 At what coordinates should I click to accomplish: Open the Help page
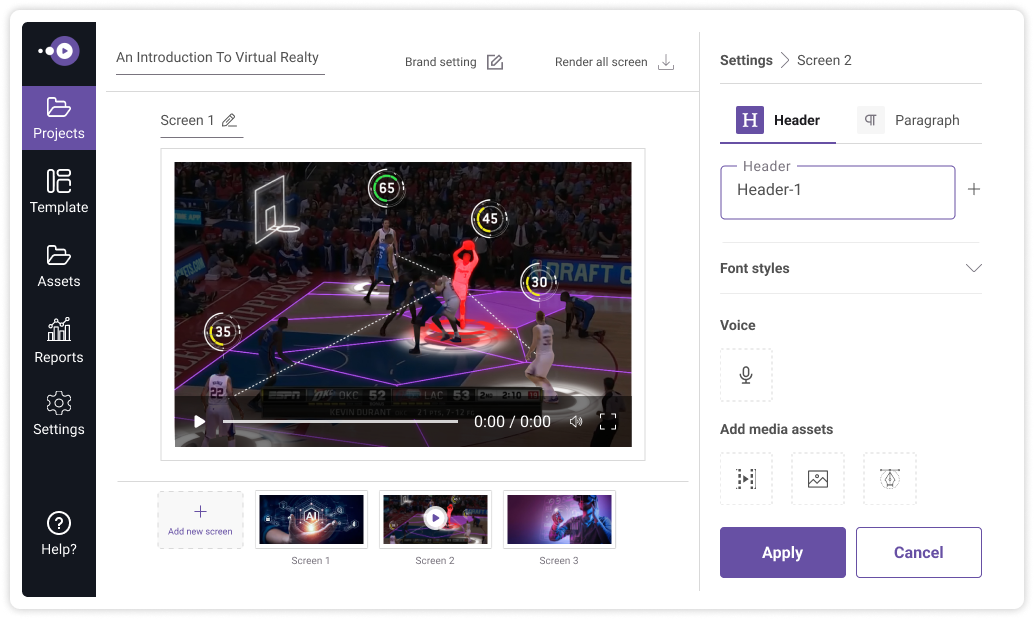click(x=59, y=533)
